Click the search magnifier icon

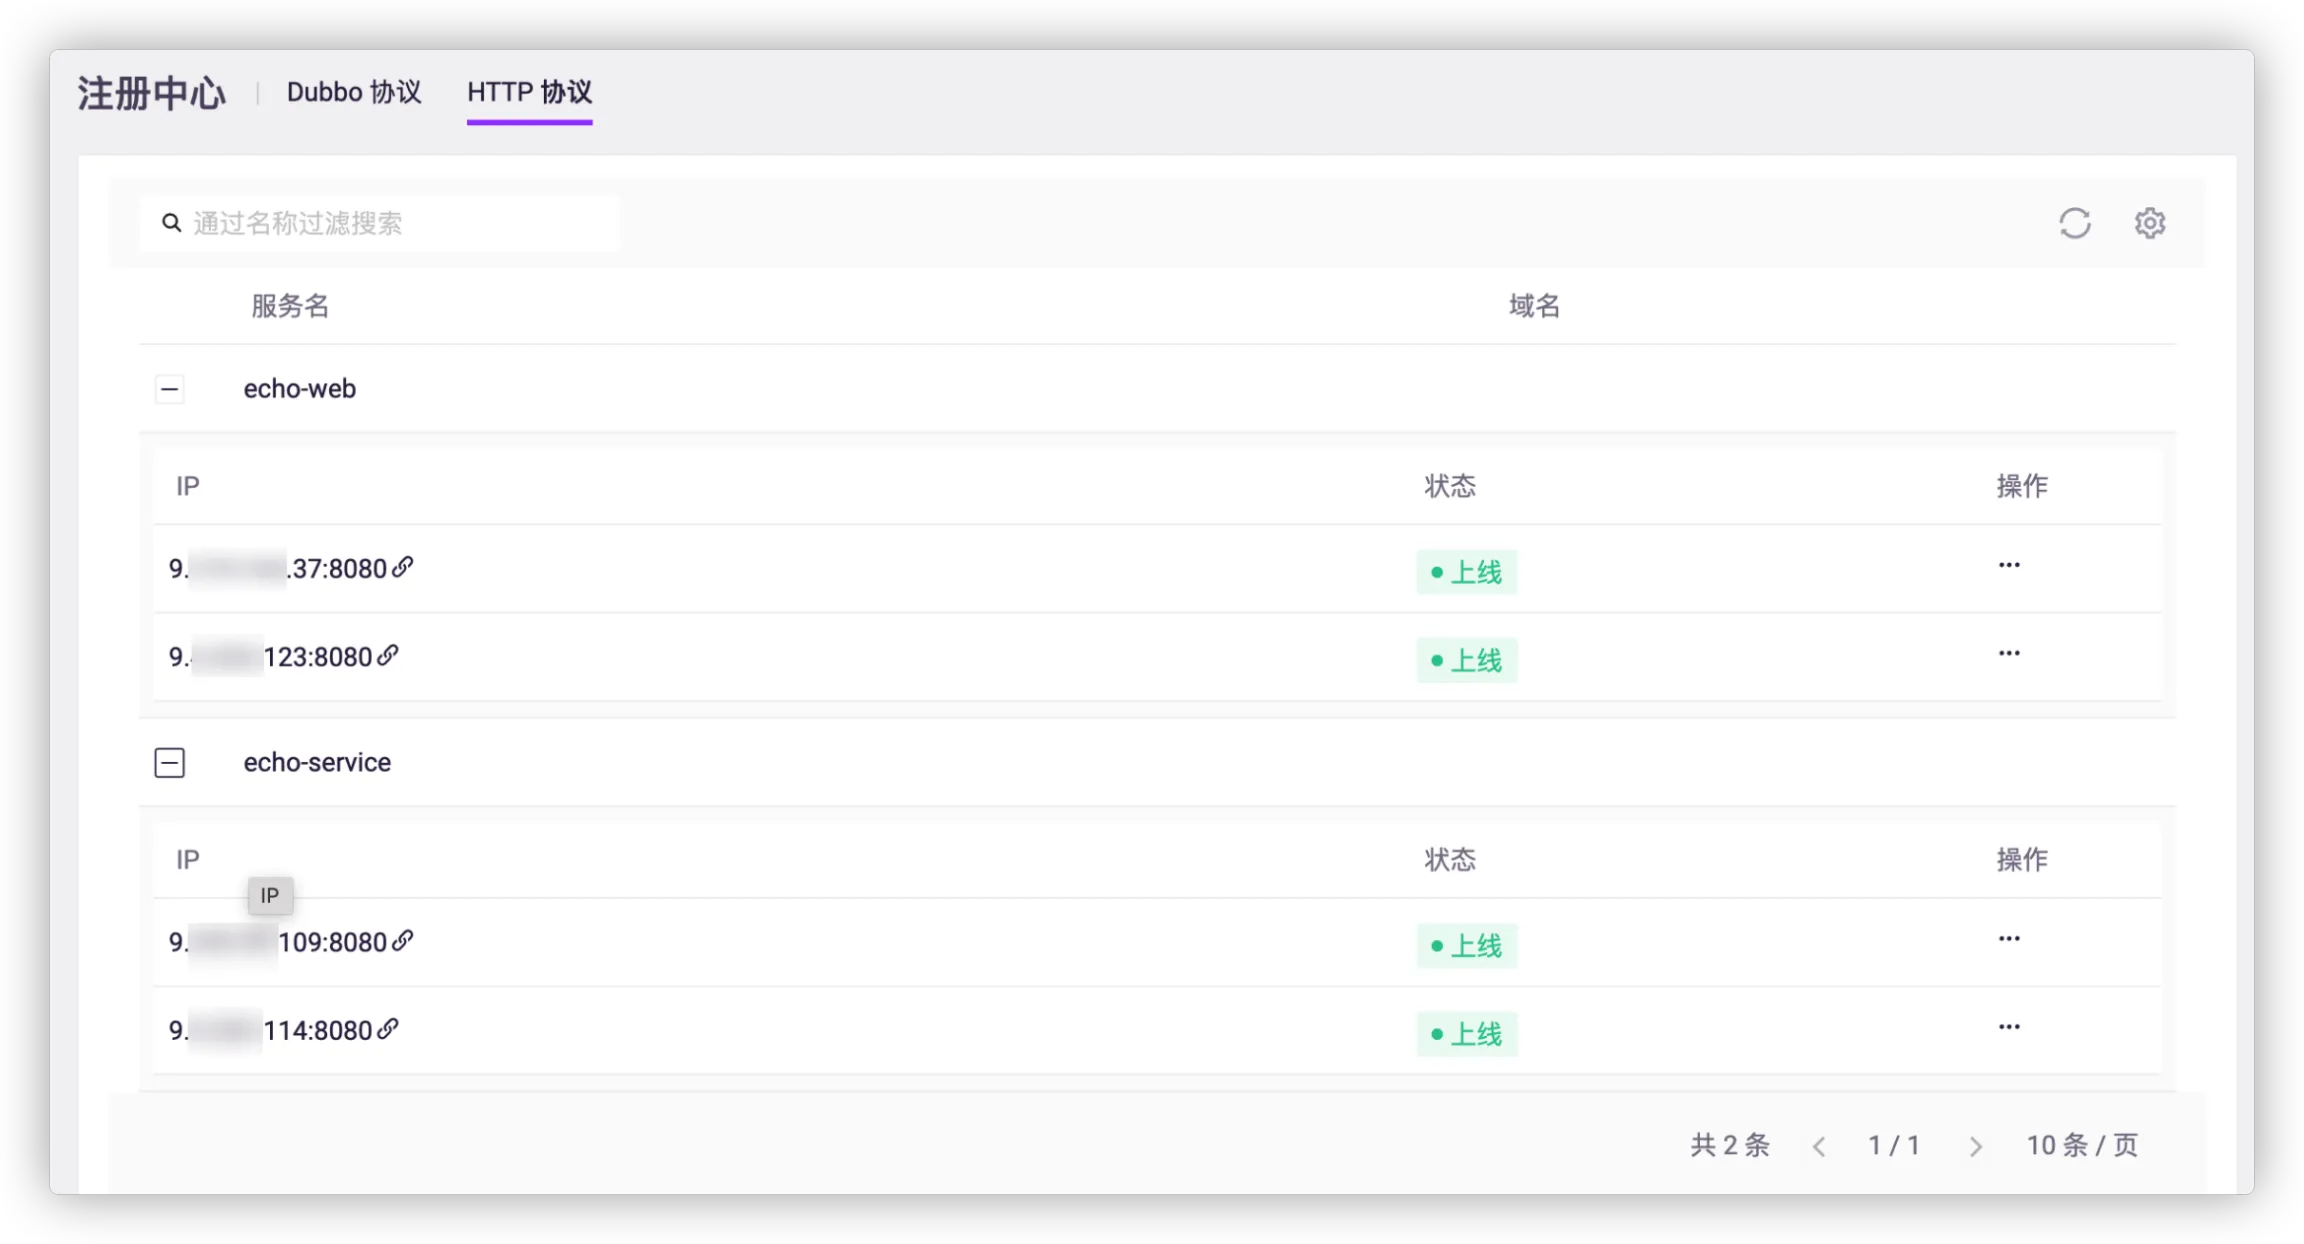[x=172, y=223]
